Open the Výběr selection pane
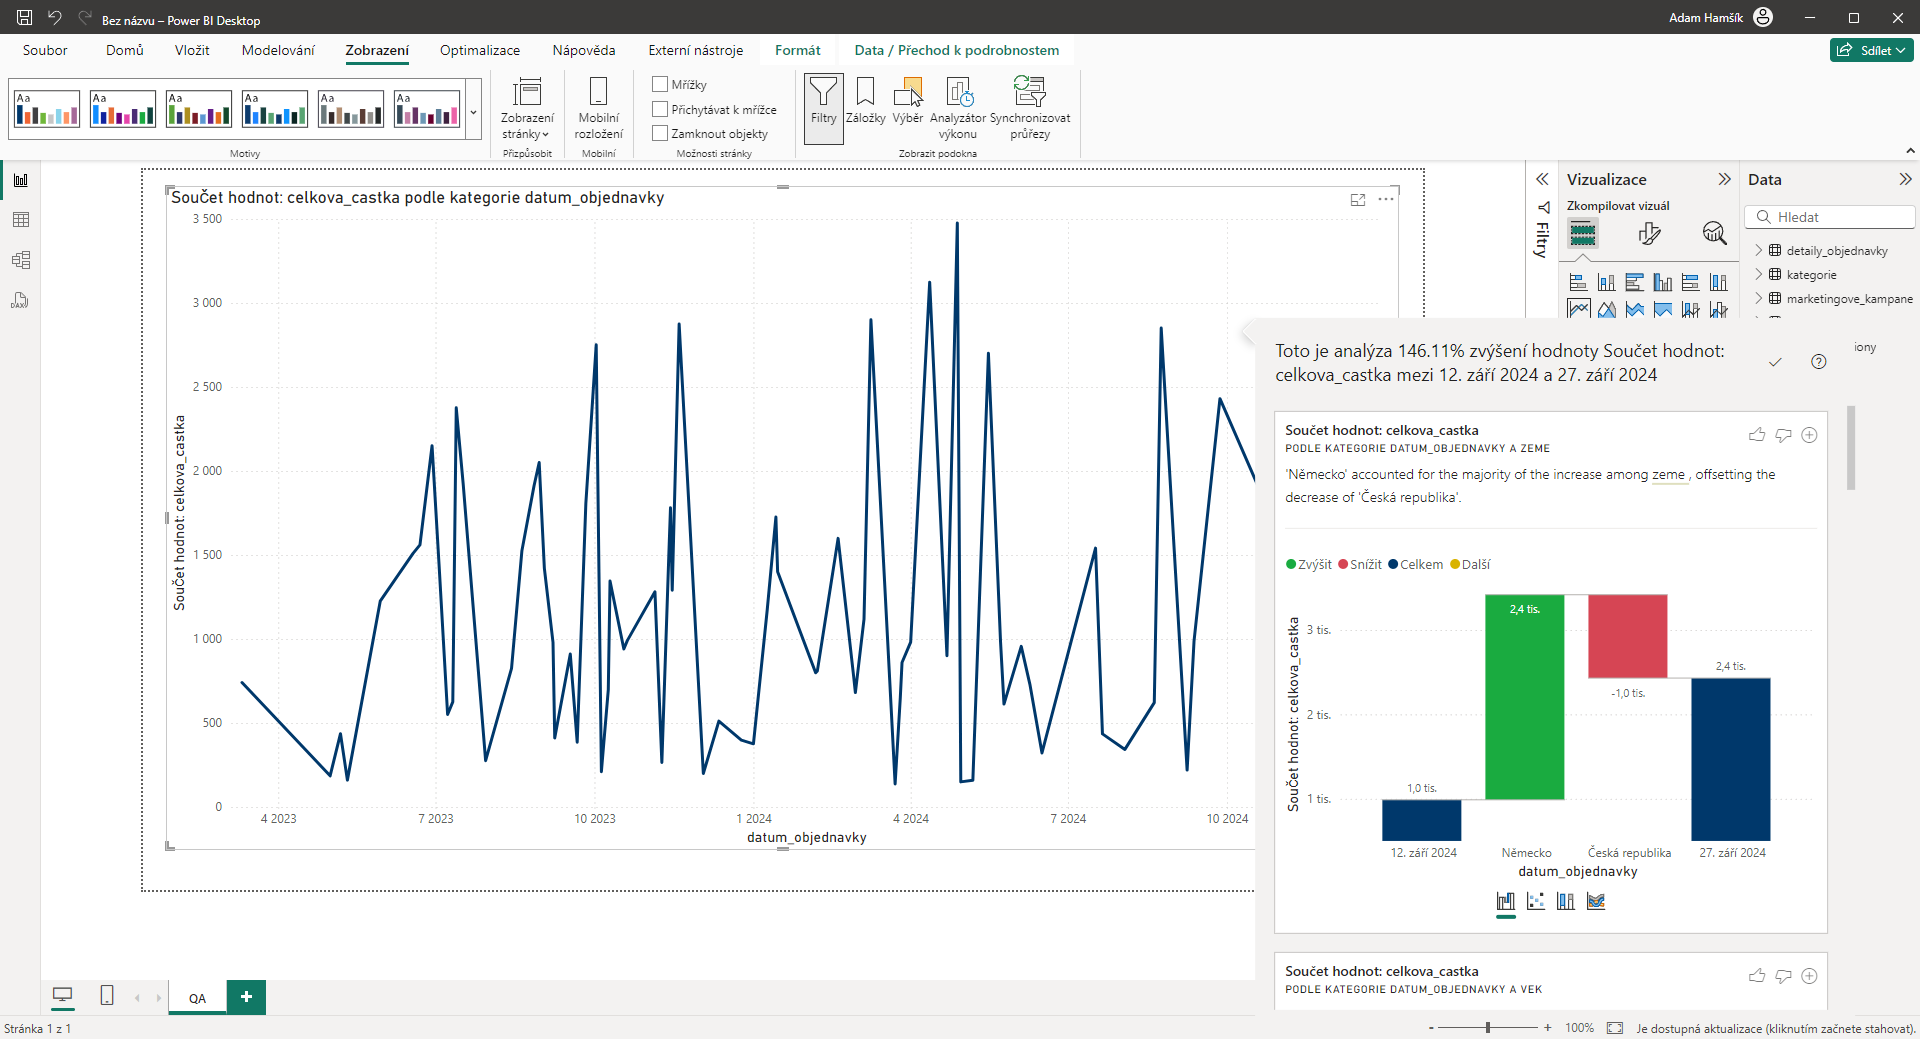Viewport: 1920px width, 1039px height. 907,100
